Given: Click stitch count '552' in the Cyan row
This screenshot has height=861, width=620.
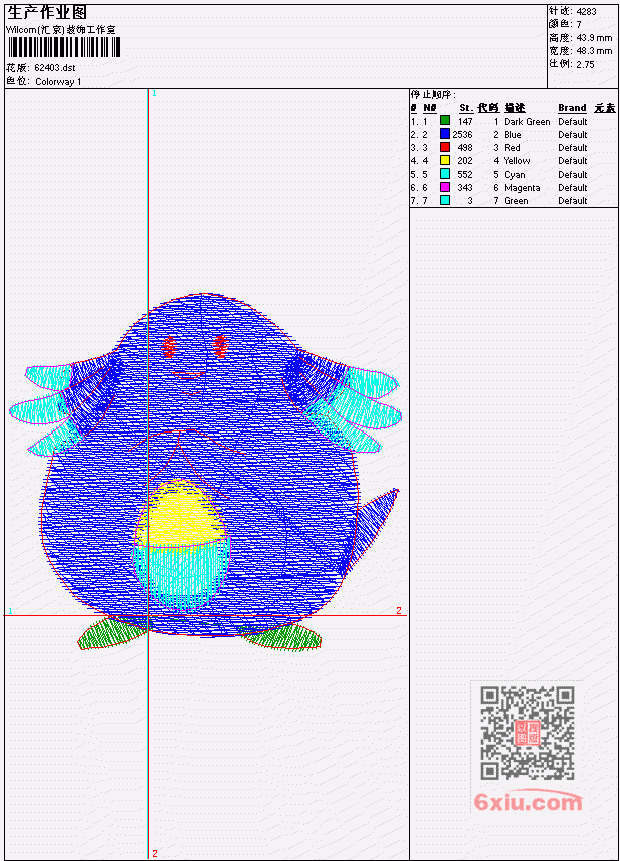Looking at the screenshot, I should click(x=465, y=175).
